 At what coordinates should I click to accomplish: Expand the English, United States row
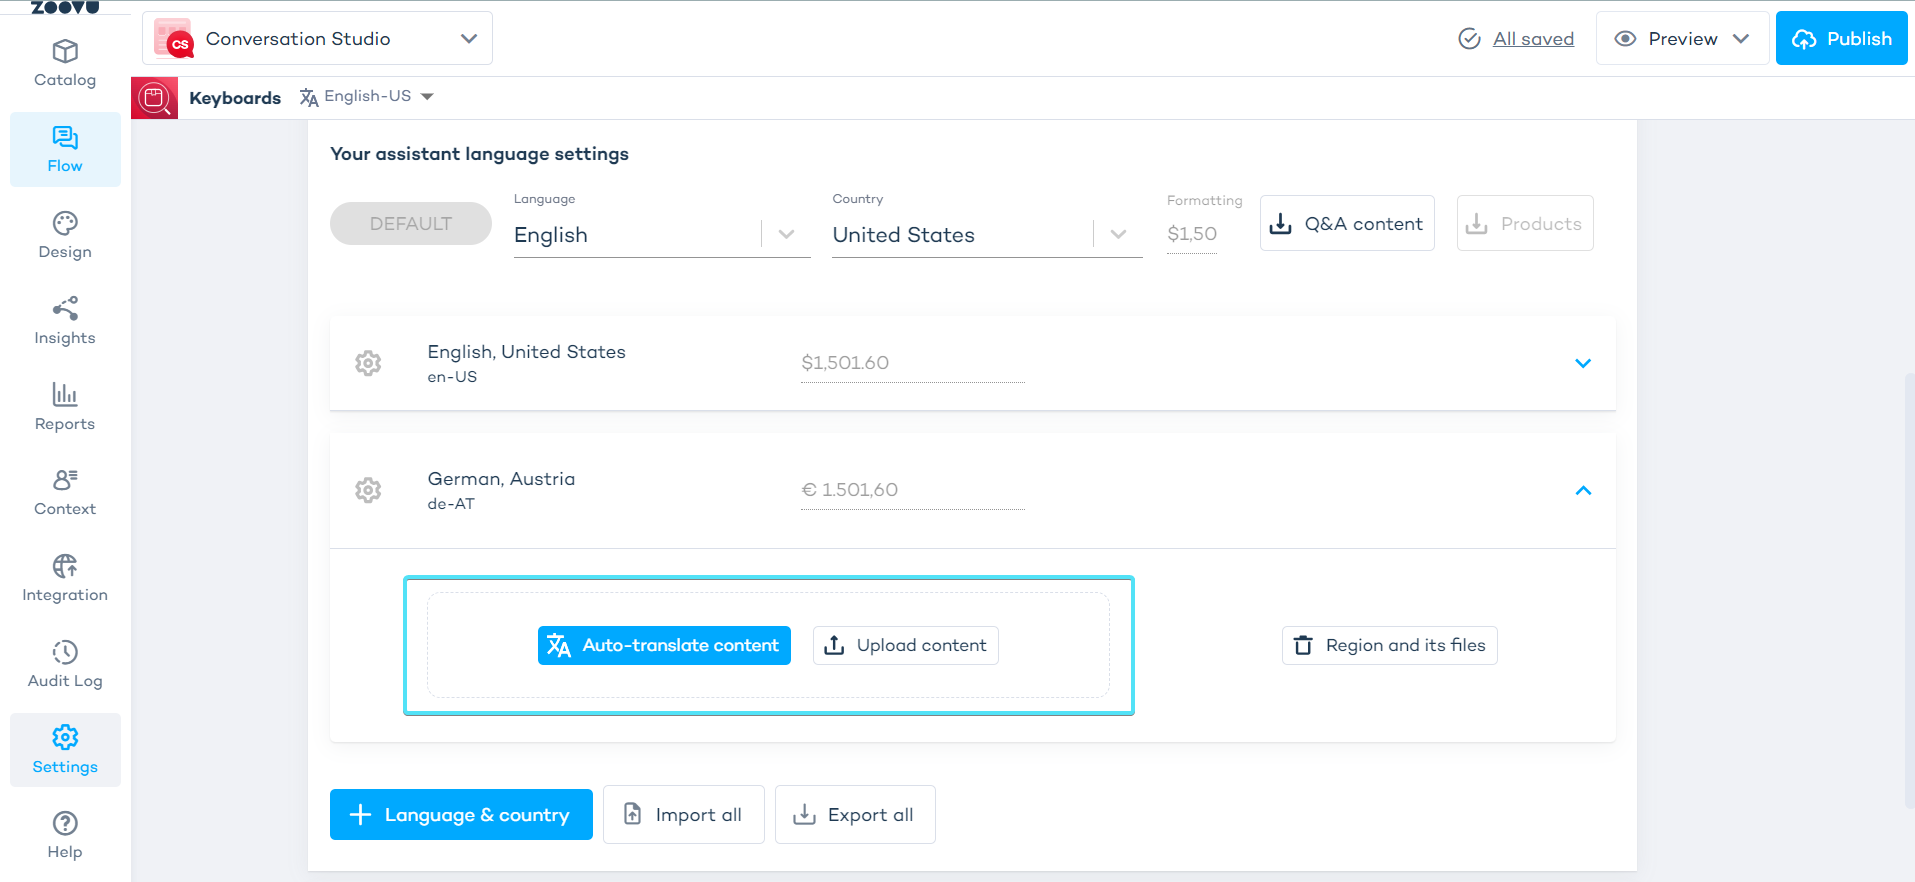pos(1582,363)
